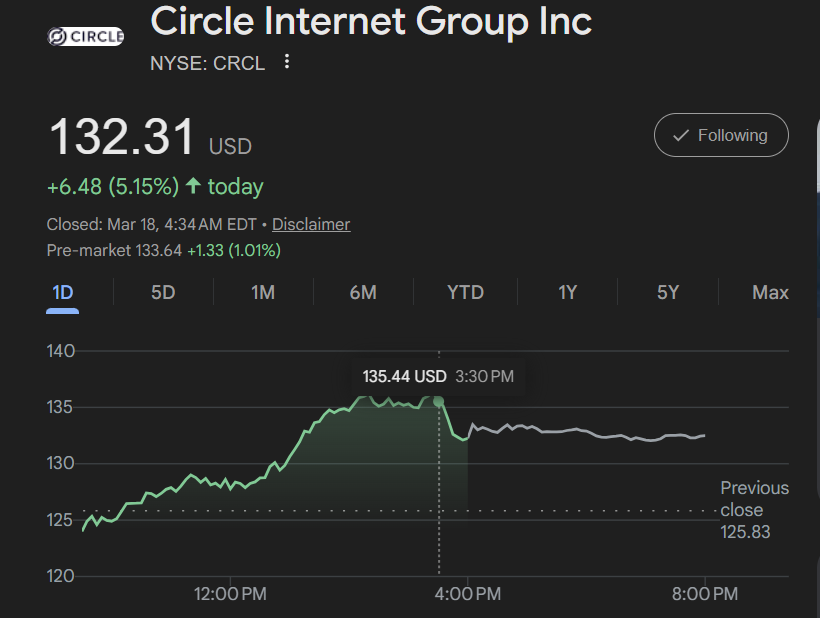Open the Disclaimer link
The image size is (820, 618).
click(x=311, y=224)
